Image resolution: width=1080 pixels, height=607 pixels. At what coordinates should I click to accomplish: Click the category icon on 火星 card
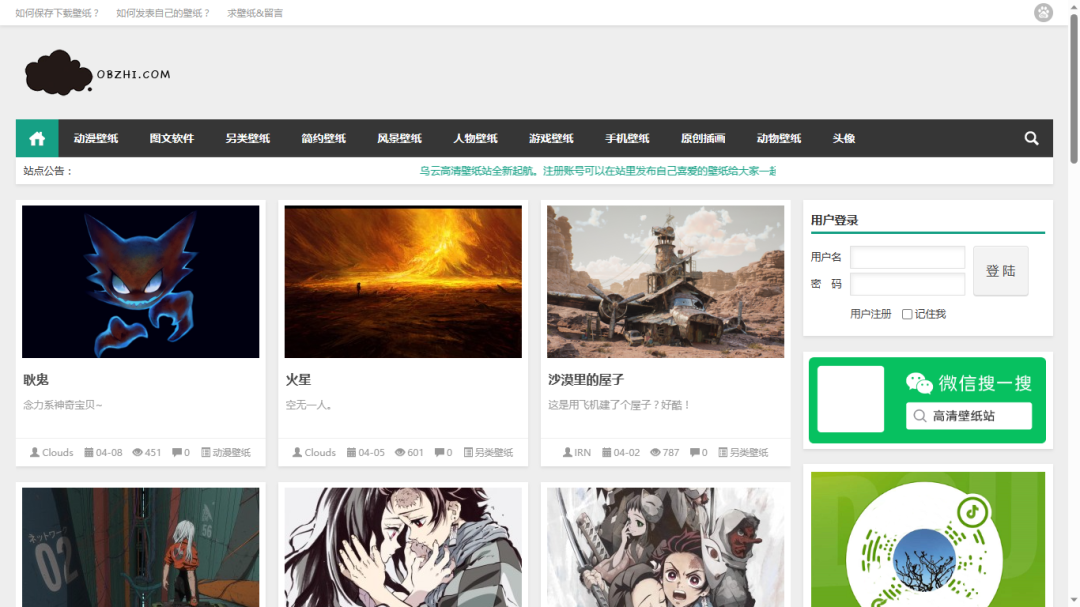point(468,453)
